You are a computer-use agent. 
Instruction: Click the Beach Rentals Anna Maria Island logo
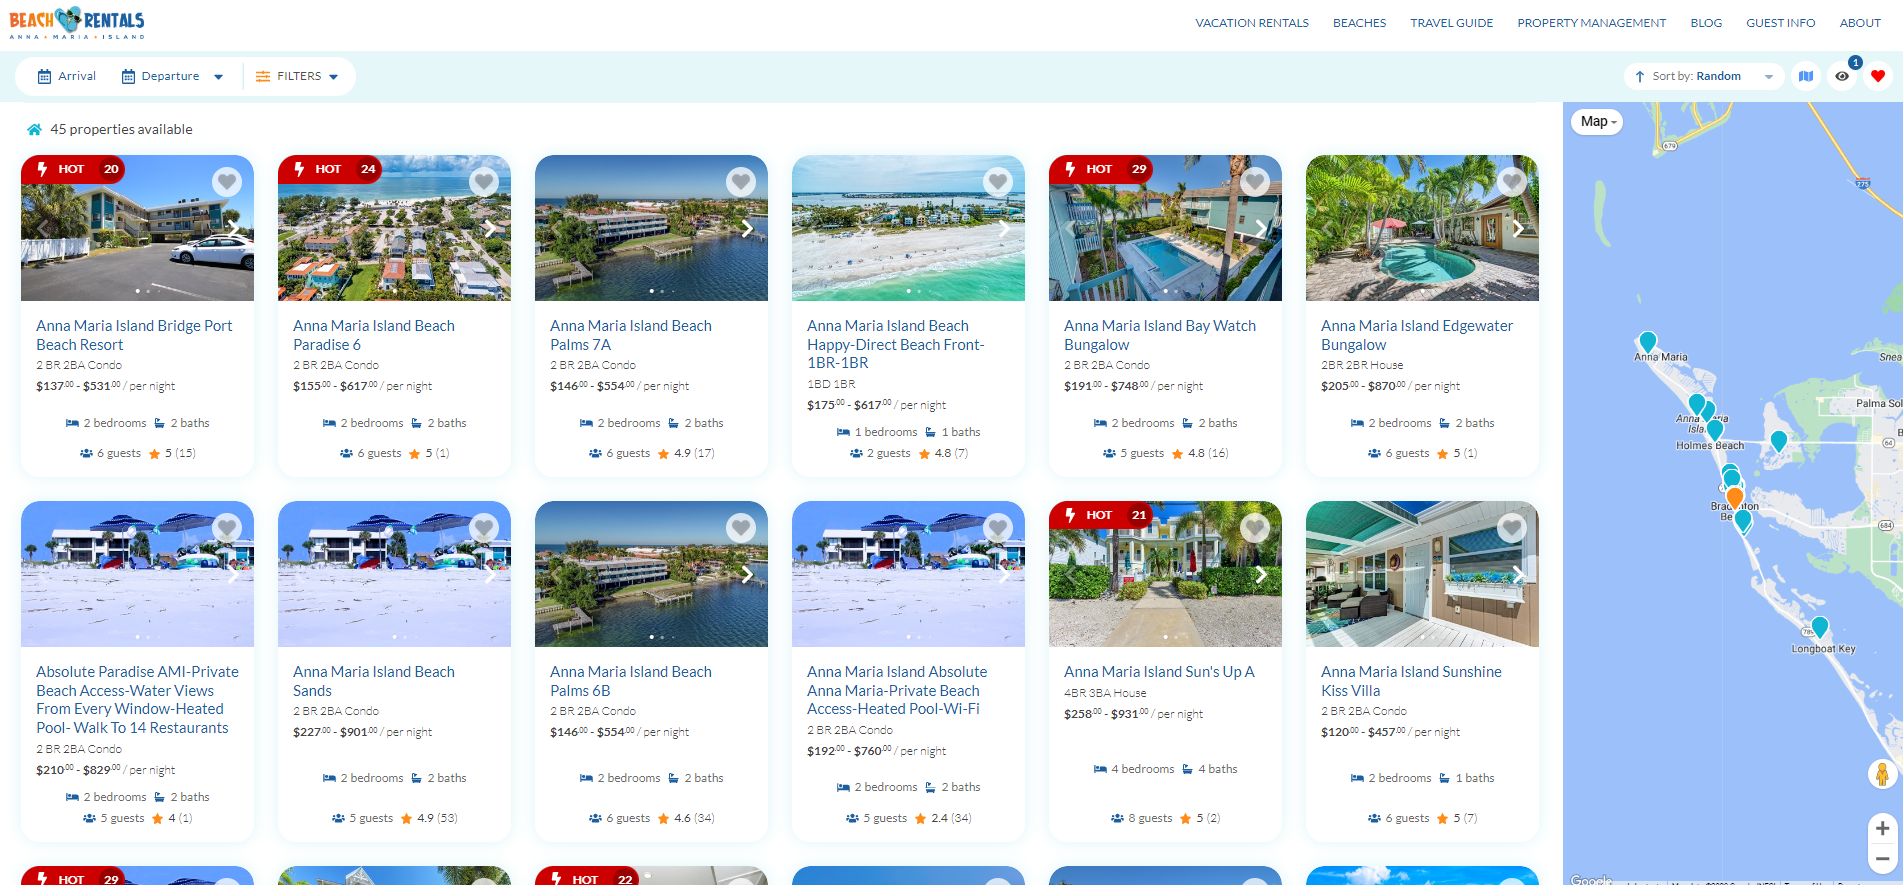[x=77, y=23]
